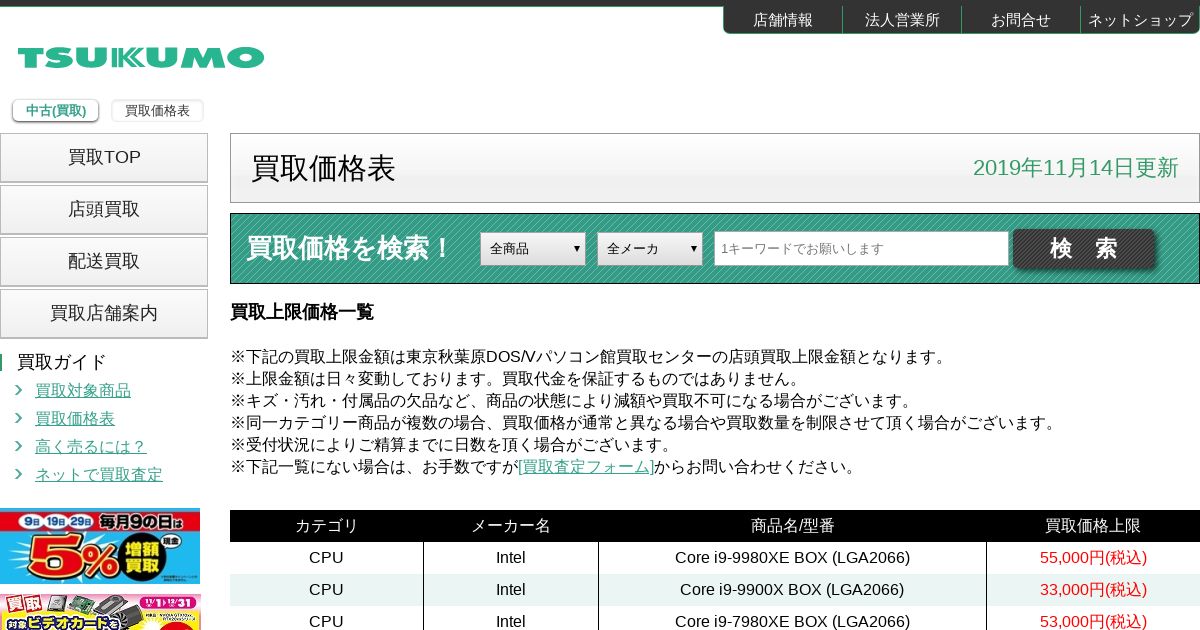Open the ビデオカード買取 banner

click(100, 612)
